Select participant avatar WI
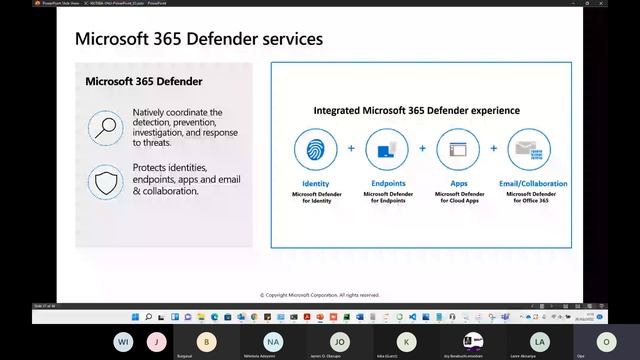The width and height of the screenshot is (640, 360). pos(123,342)
